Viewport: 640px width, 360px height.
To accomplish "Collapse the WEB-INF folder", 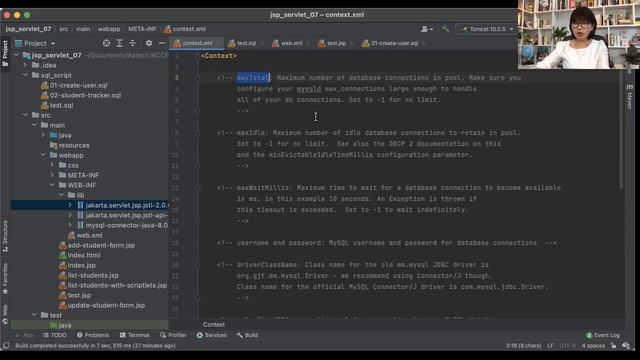I will tap(53, 185).
